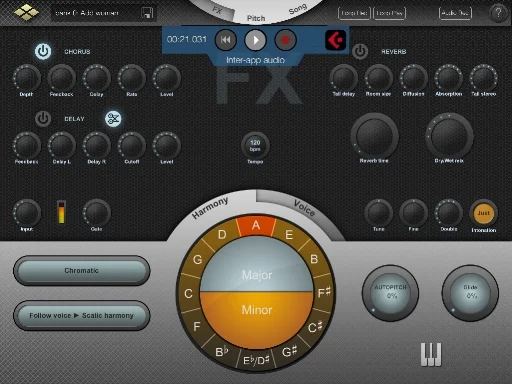Click the Dry/Wet mix knob

449,136
